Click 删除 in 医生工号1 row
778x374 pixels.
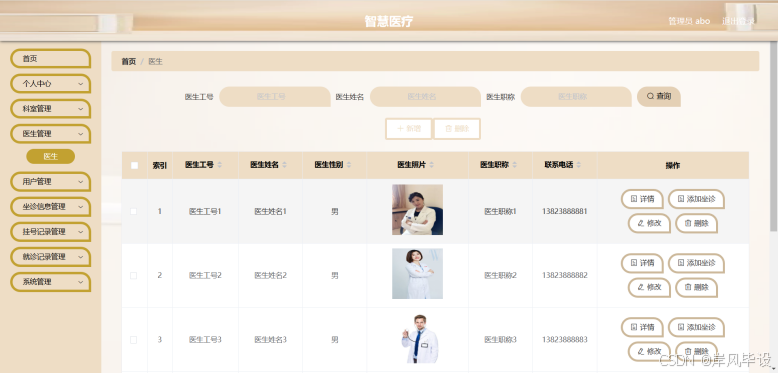(696, 223)
